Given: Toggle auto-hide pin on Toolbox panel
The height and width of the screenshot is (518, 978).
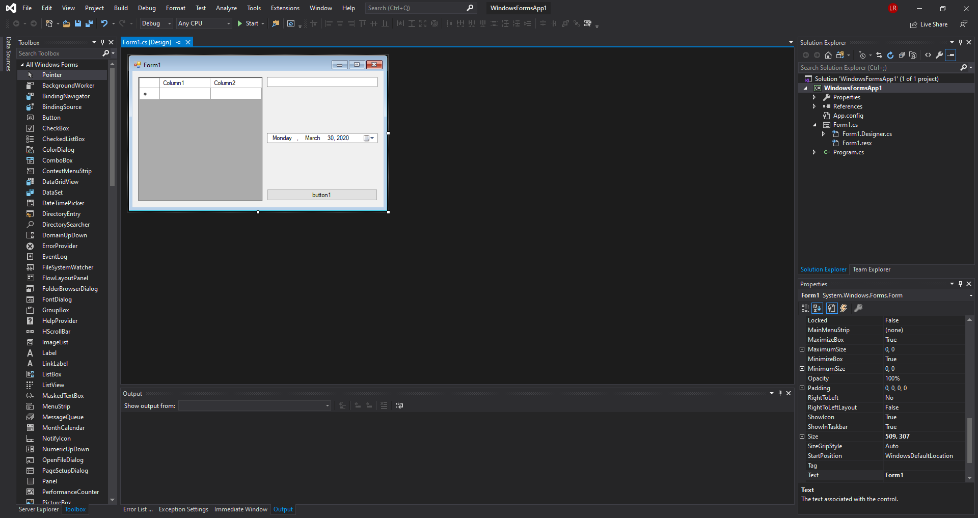Looking at the screenshot, I should point(104,42).
